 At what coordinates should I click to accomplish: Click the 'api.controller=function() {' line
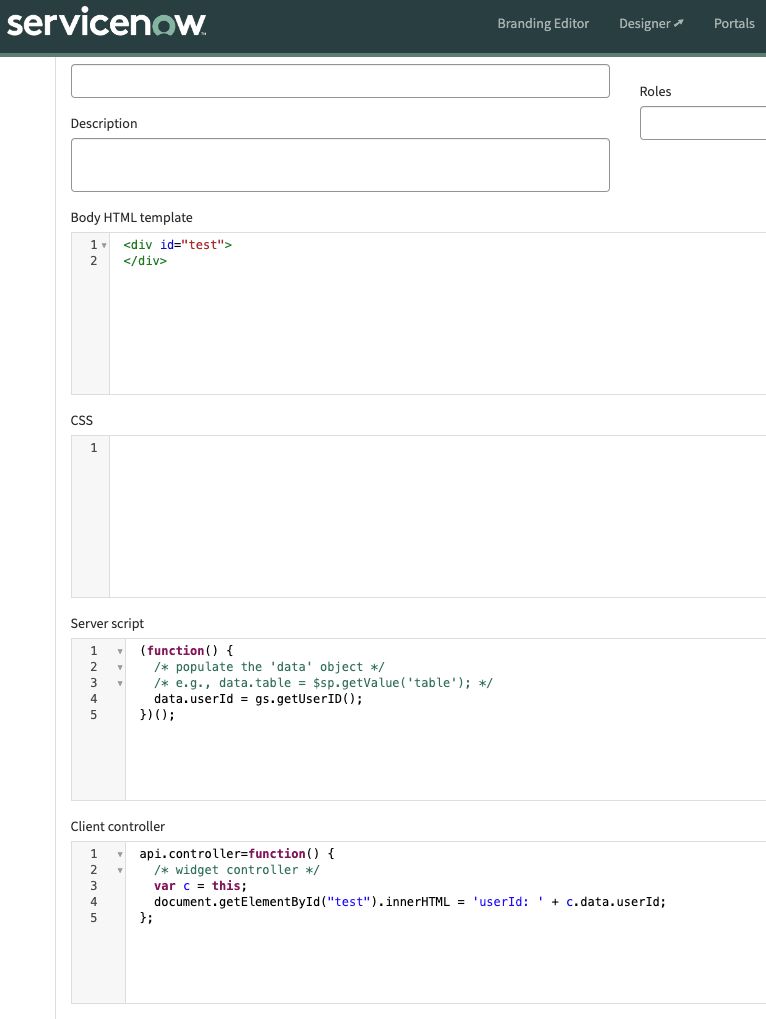click(236, 853)
